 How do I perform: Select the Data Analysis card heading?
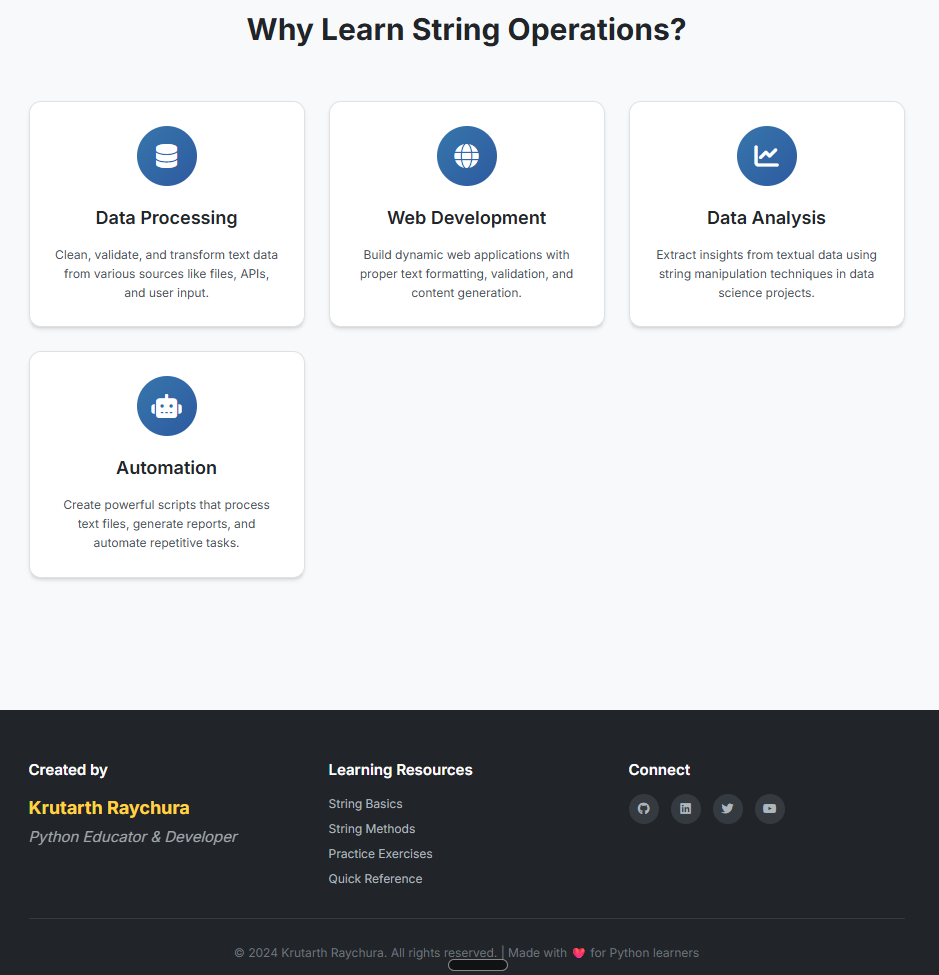[x=766, y=218]
